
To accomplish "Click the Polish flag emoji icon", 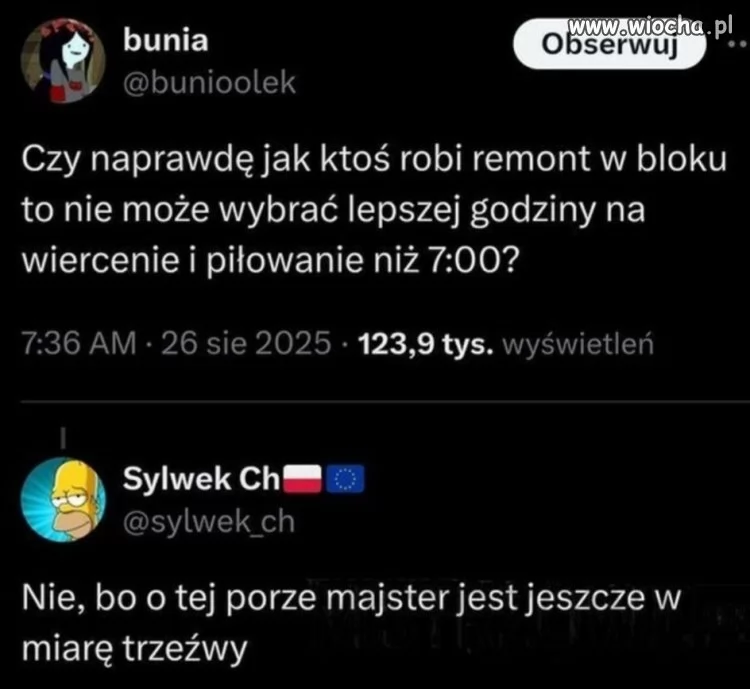I will click(x=303, y=478).
